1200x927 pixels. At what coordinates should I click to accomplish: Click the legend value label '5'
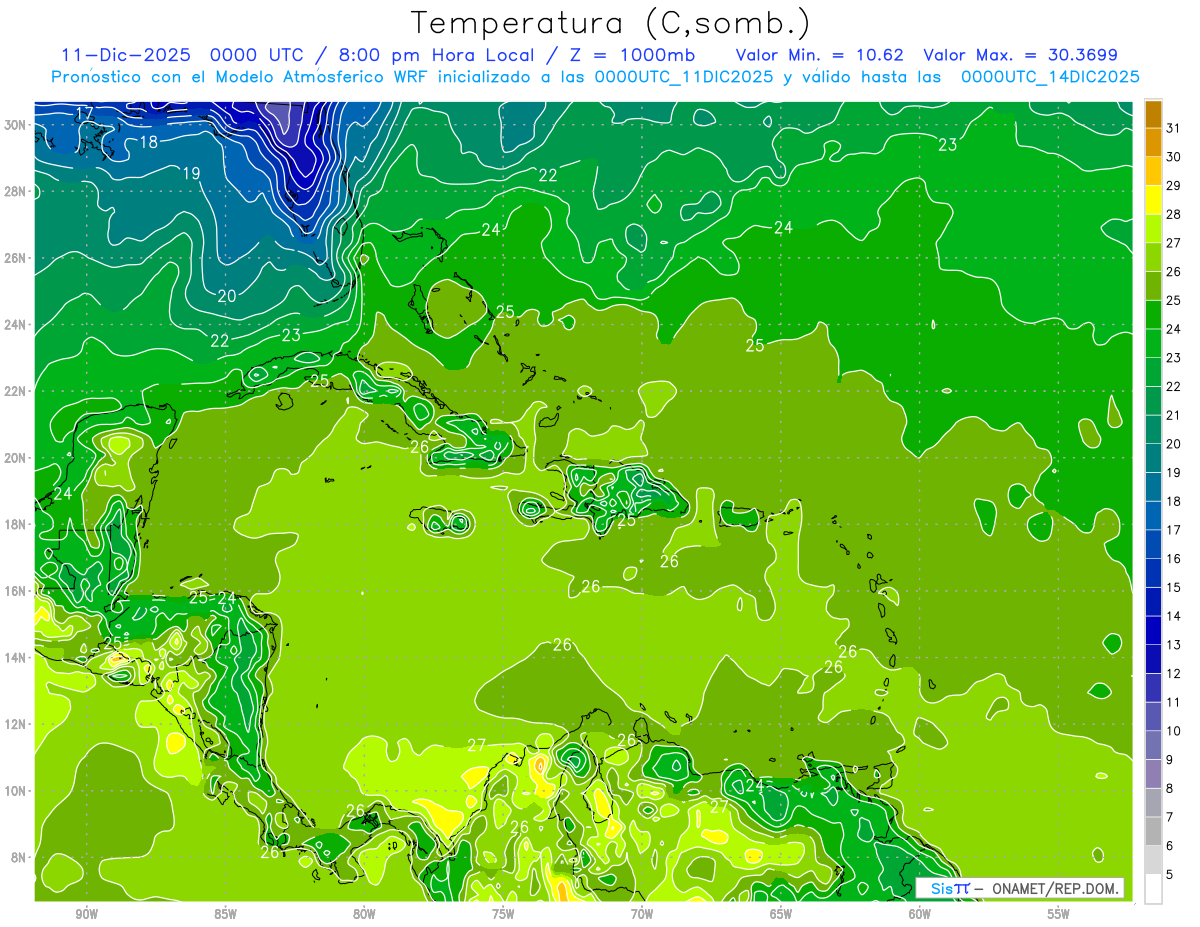pos(1170,876)
